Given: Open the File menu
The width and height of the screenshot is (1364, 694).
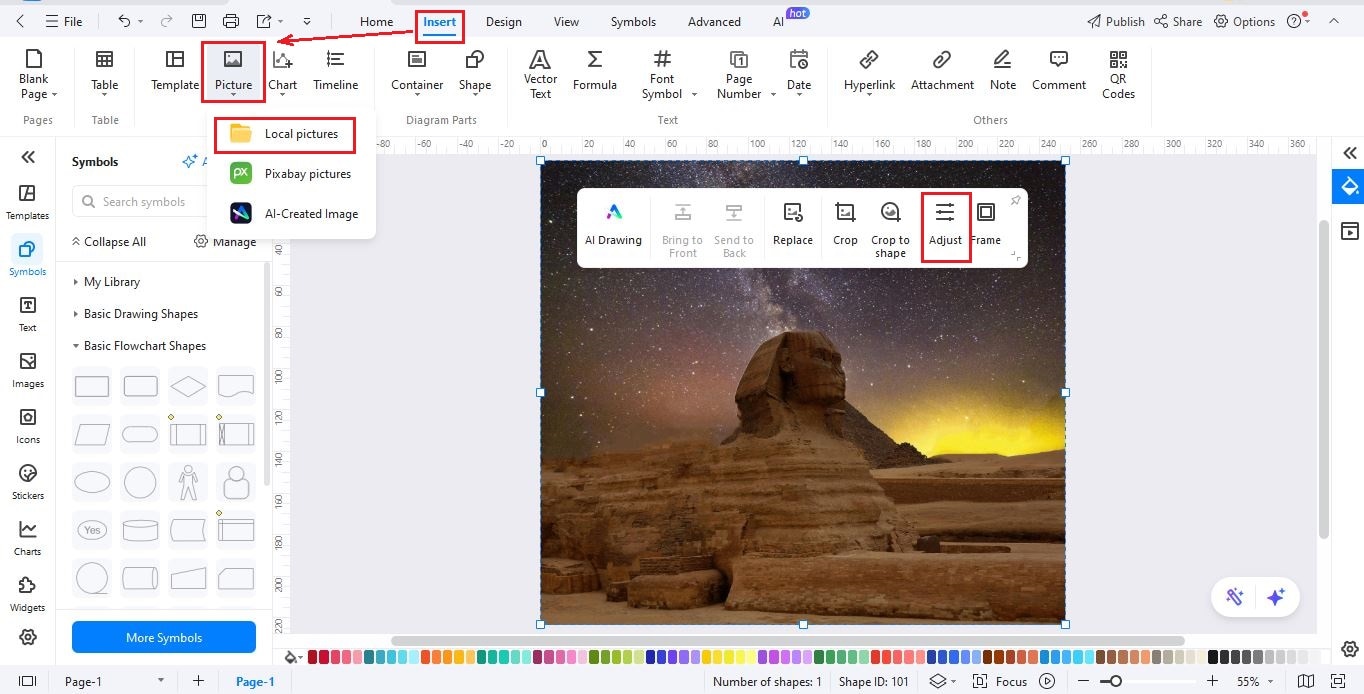Looking at the screenshot, I should 63,21.
